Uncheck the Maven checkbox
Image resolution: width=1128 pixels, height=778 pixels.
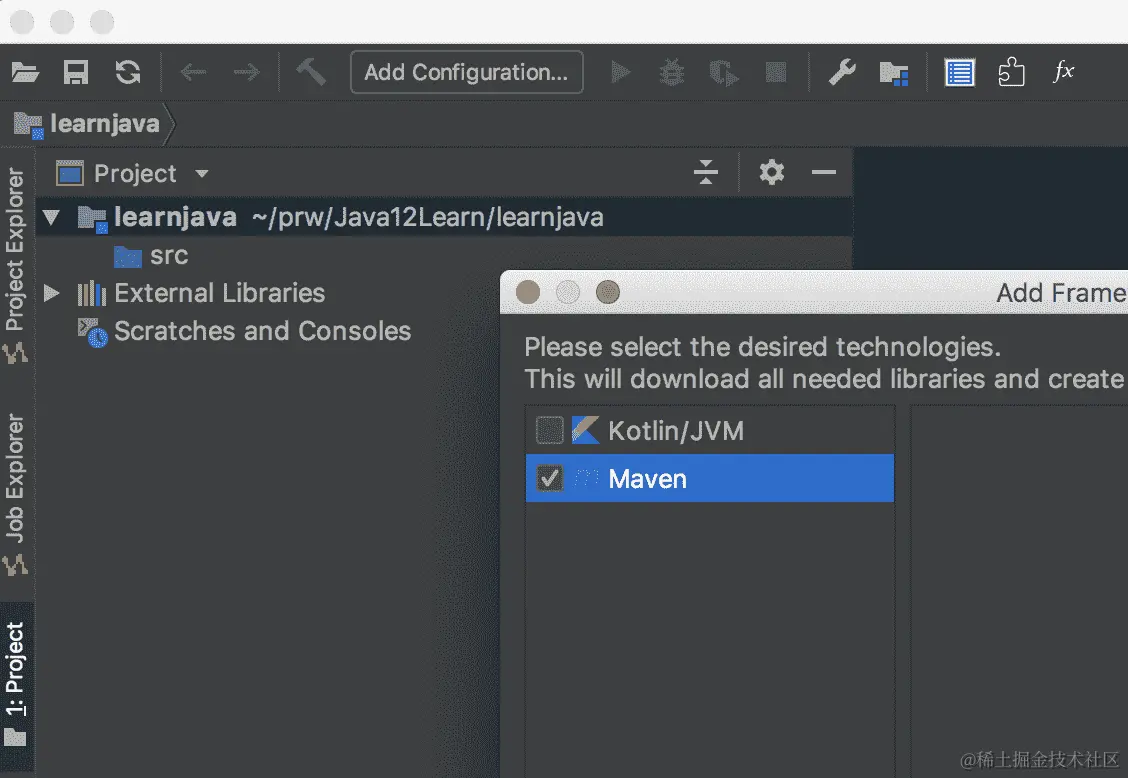pos(550,478)
